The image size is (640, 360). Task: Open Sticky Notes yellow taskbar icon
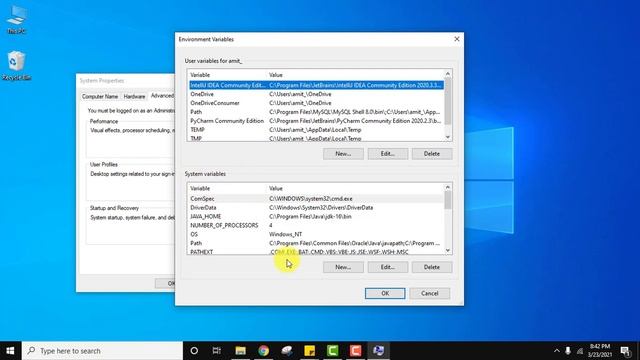[x=310, y=351]
